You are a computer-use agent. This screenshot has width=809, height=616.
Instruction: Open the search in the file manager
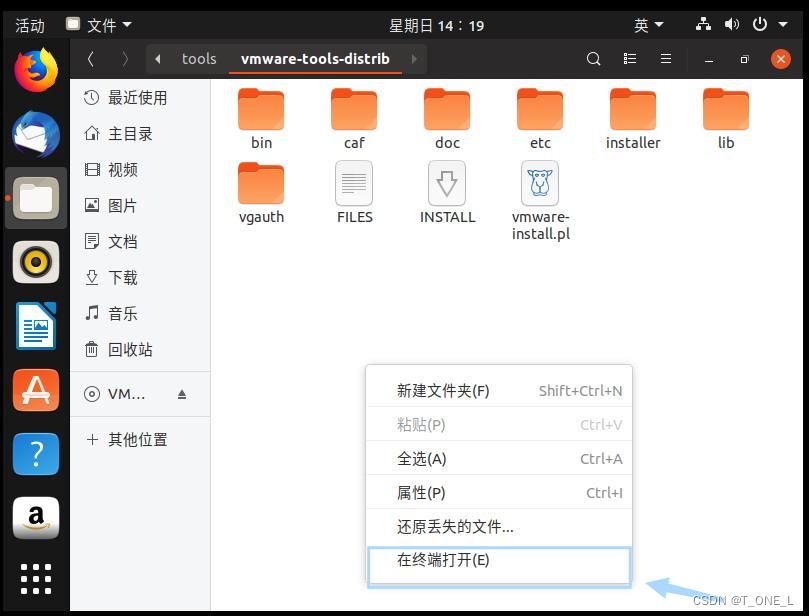click(x=593, y=59)
